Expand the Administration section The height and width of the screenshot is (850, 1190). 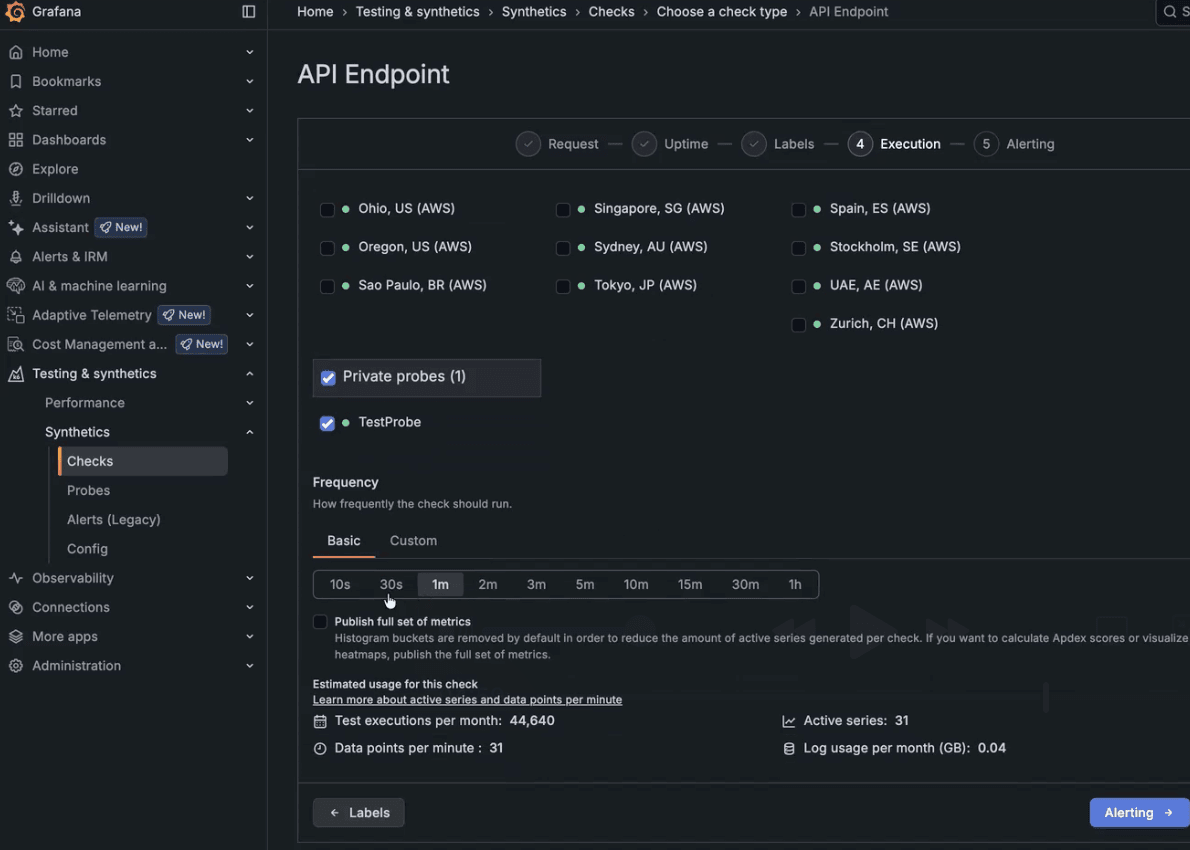[x=249, y=665]
